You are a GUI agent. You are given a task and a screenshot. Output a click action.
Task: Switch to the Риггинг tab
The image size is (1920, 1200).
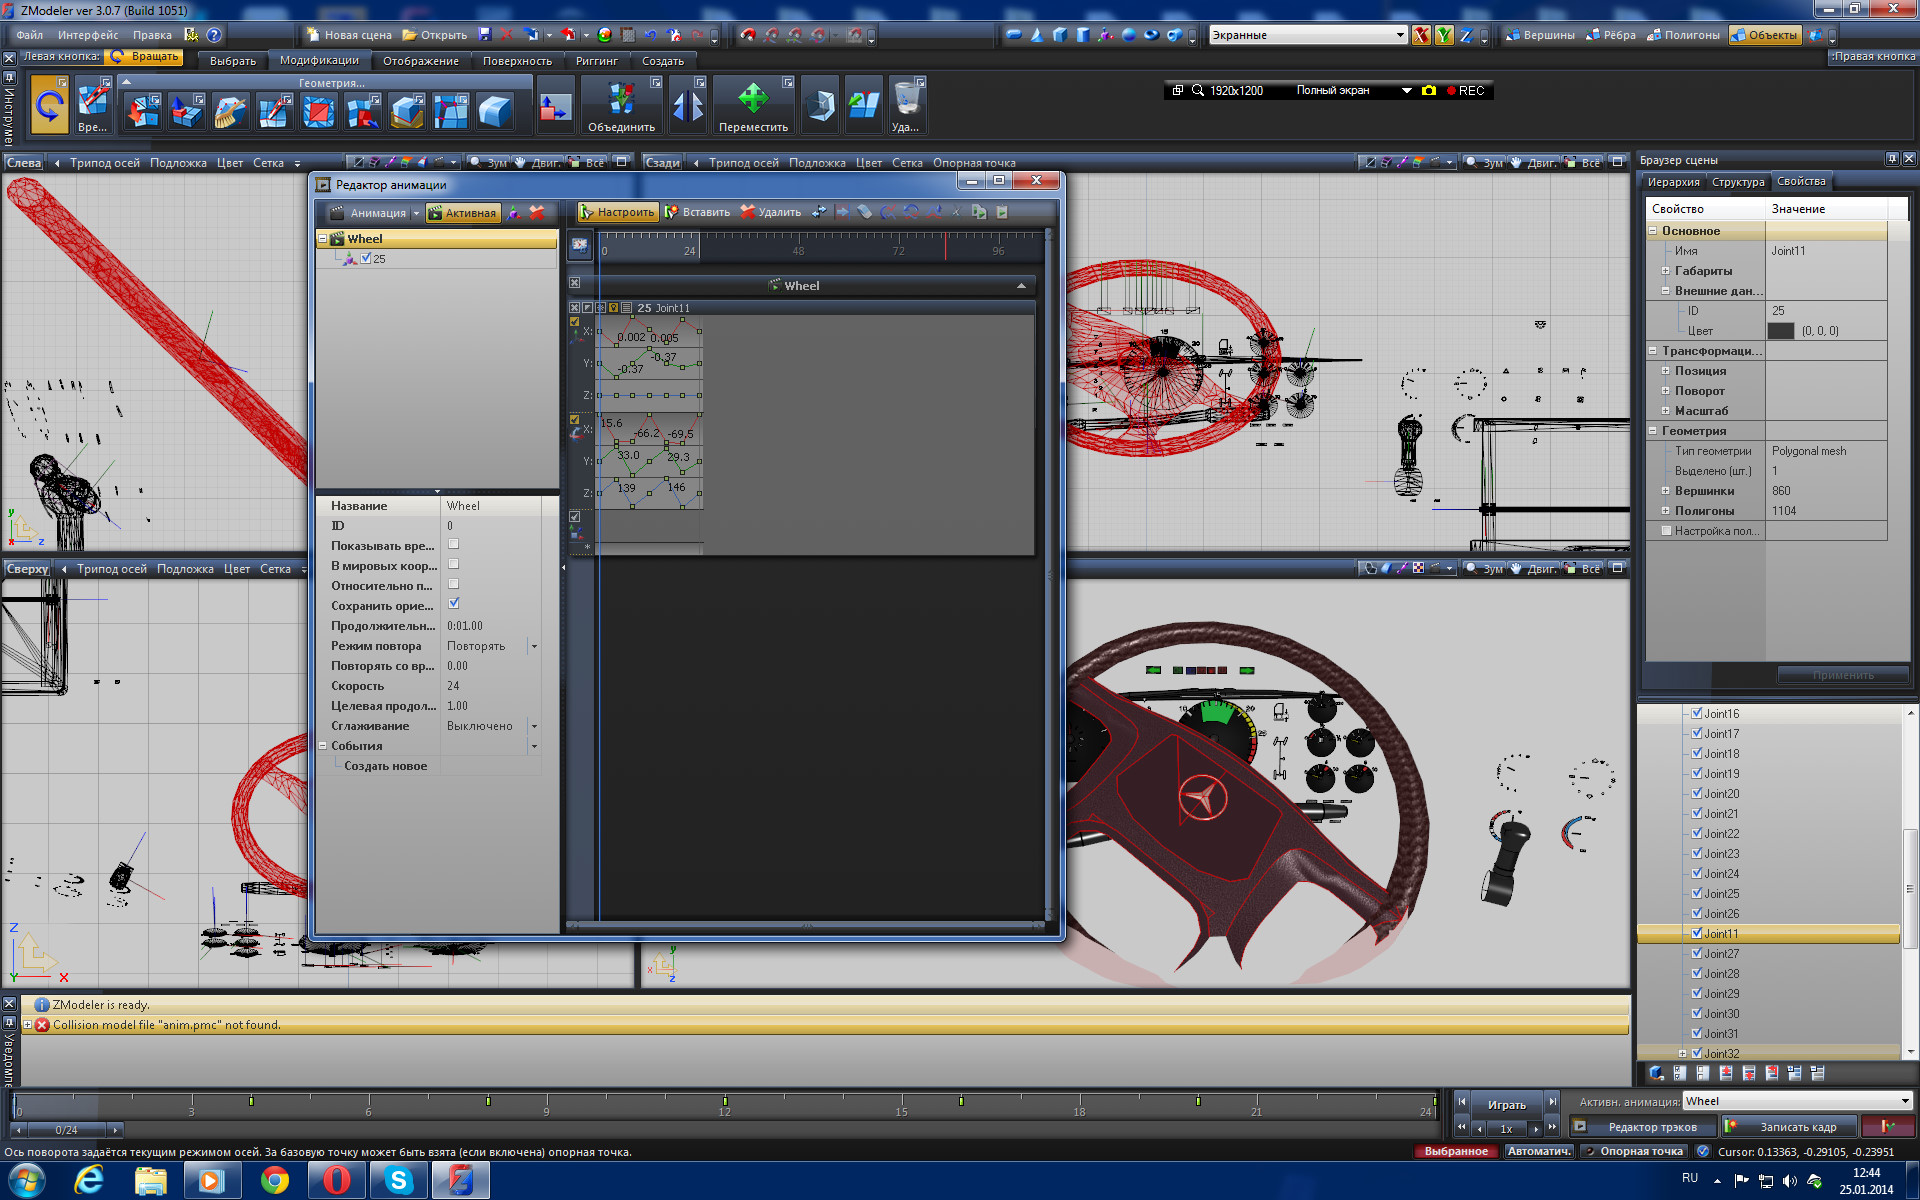[597, 61]
